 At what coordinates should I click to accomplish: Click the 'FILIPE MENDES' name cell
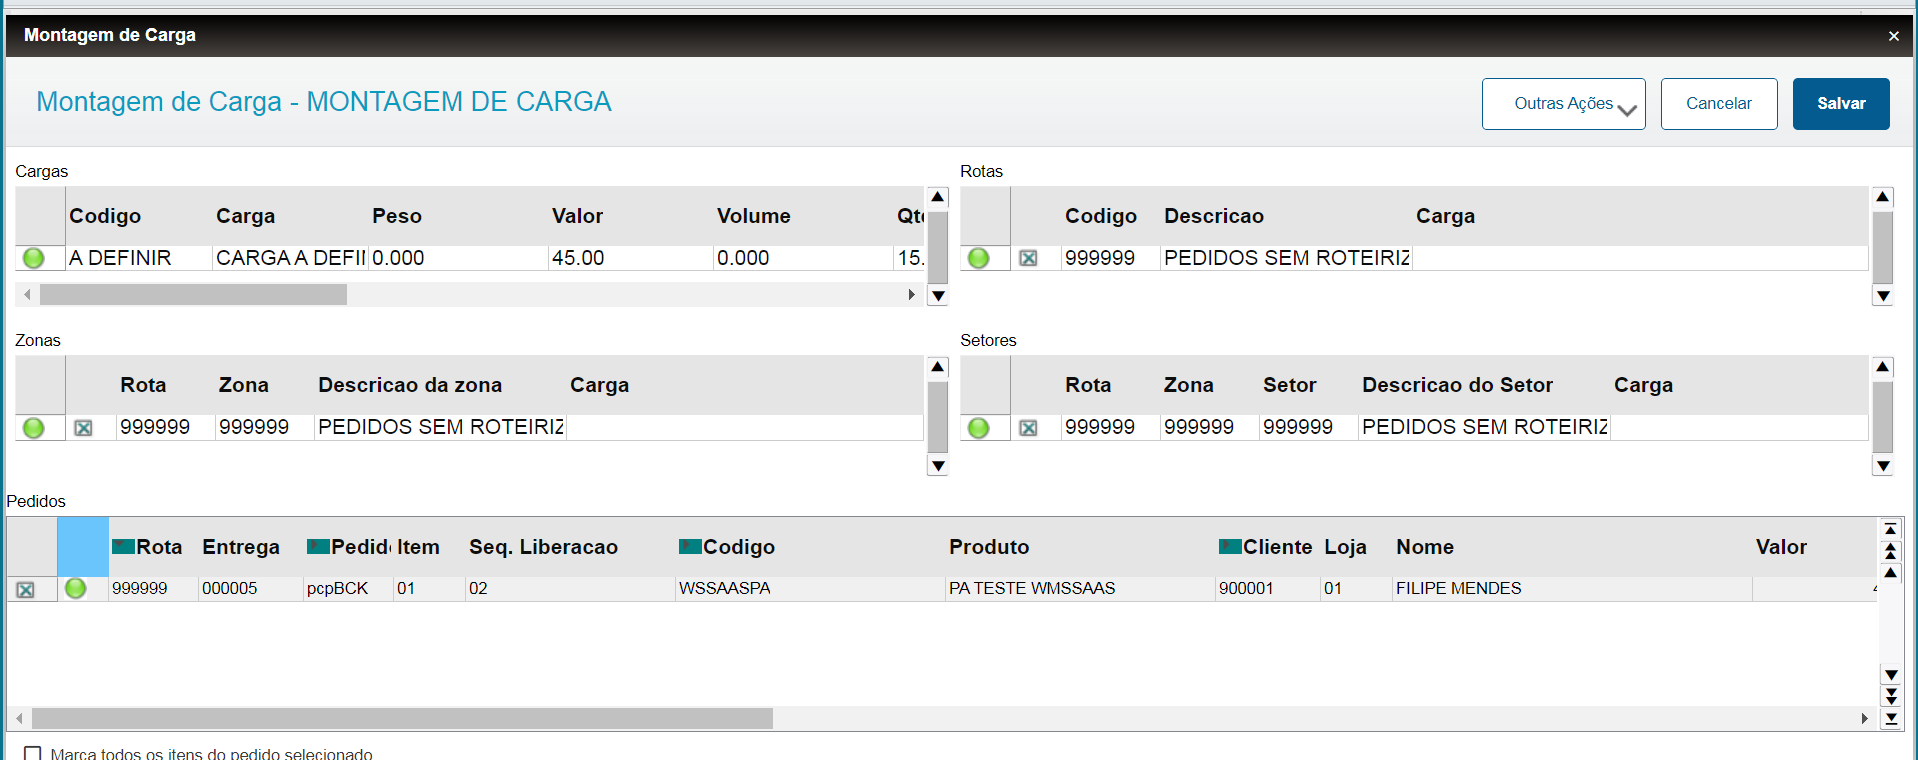[x=1572, y=588]
